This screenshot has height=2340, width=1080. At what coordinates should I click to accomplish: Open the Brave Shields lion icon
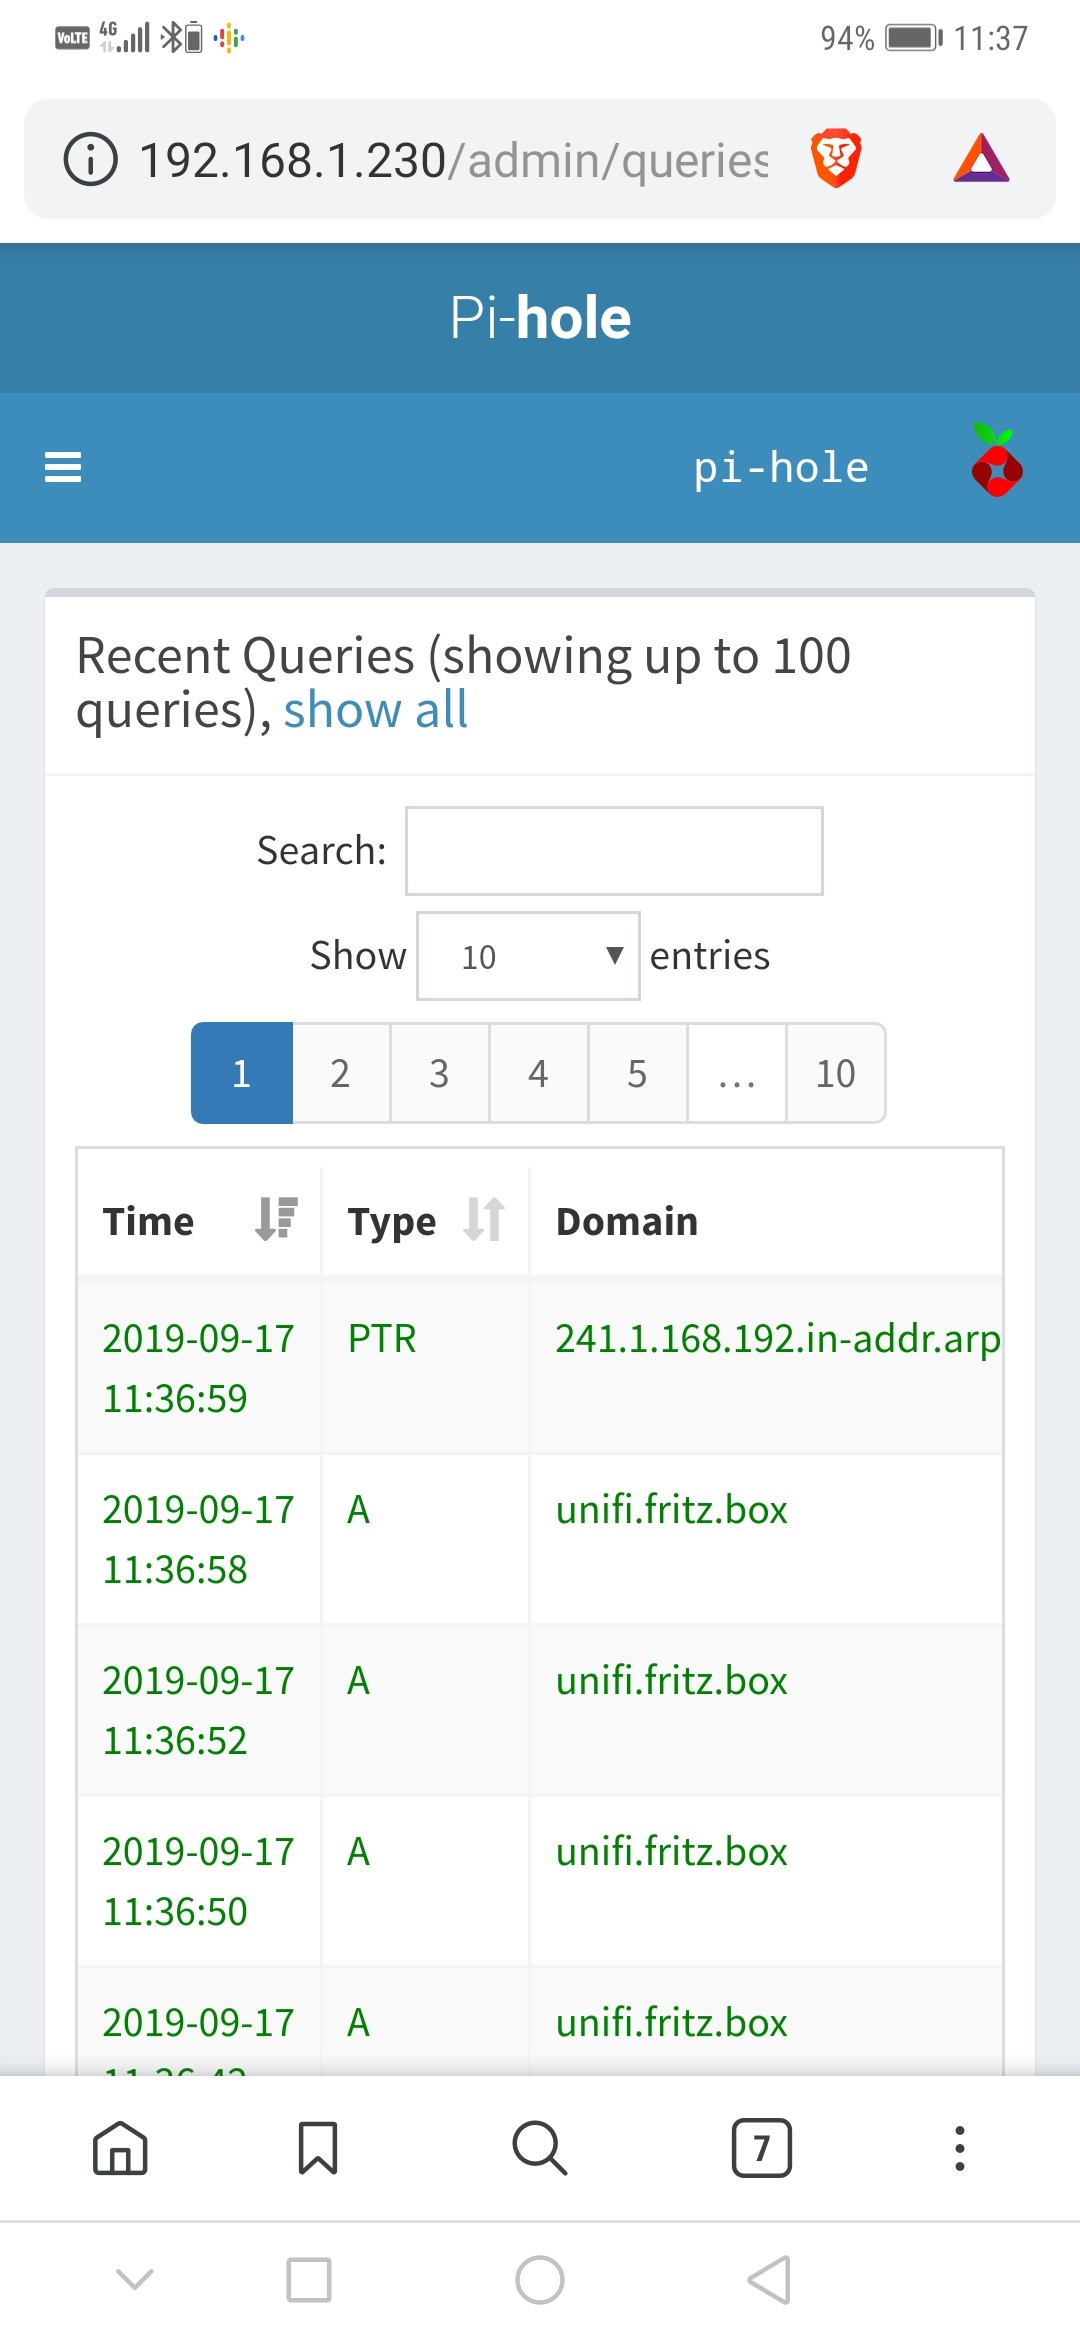tap(836, 159)
